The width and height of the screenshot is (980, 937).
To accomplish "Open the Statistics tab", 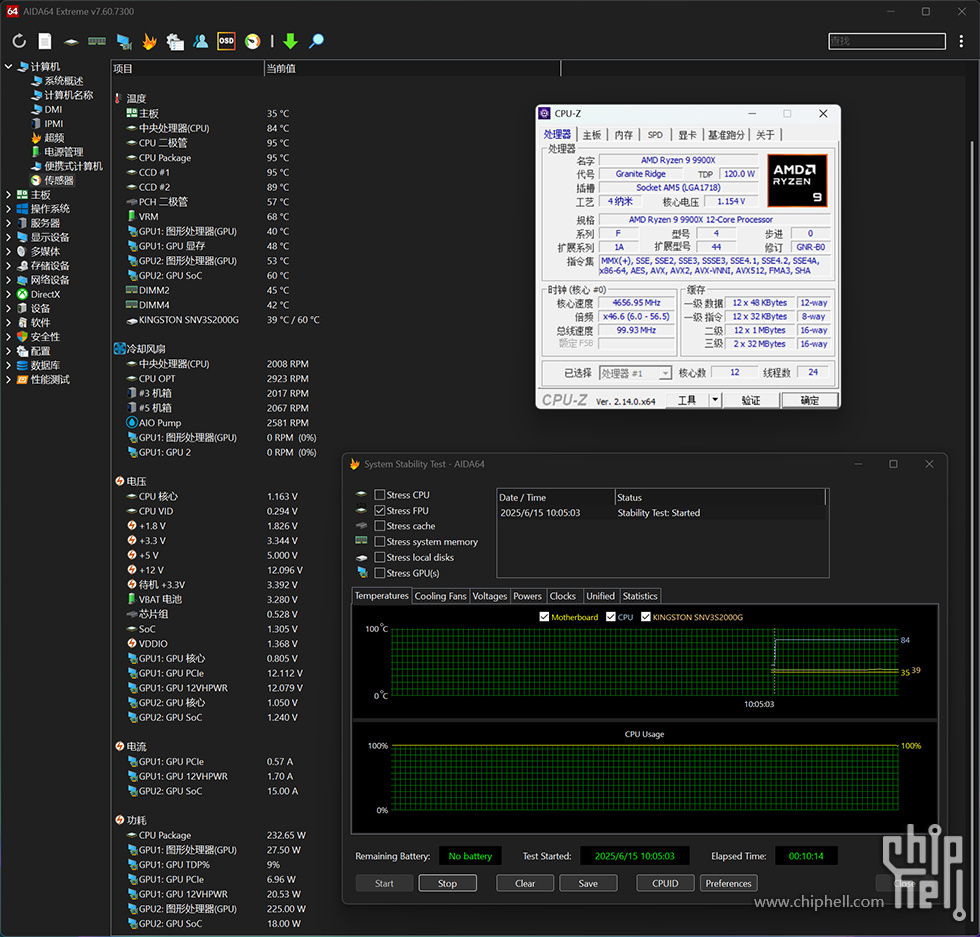I will click(640, 596).
